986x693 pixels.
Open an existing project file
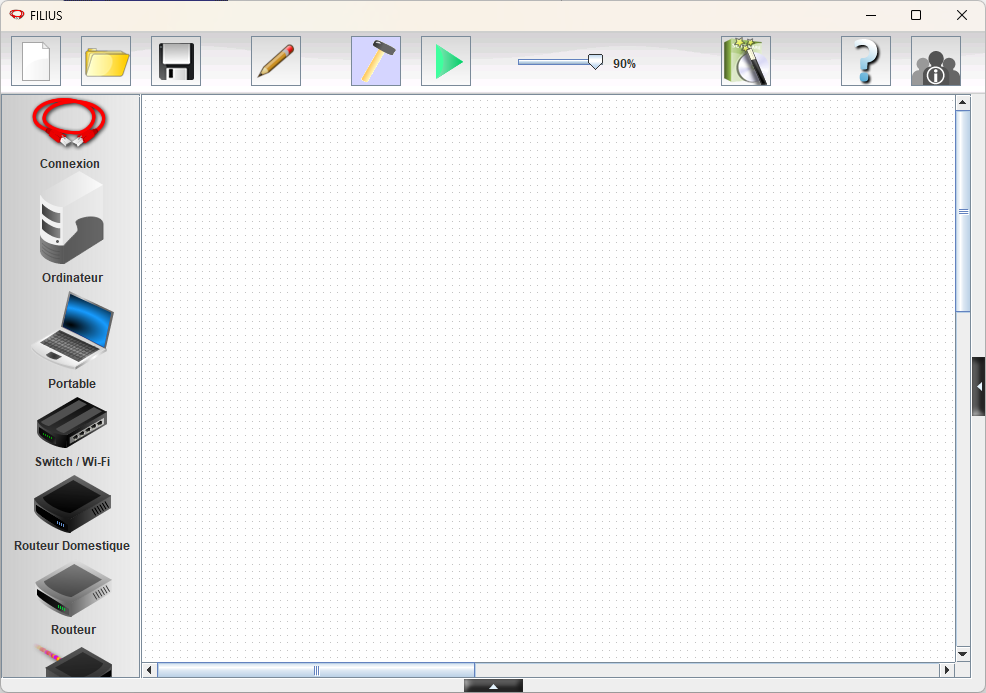(106, 61)
